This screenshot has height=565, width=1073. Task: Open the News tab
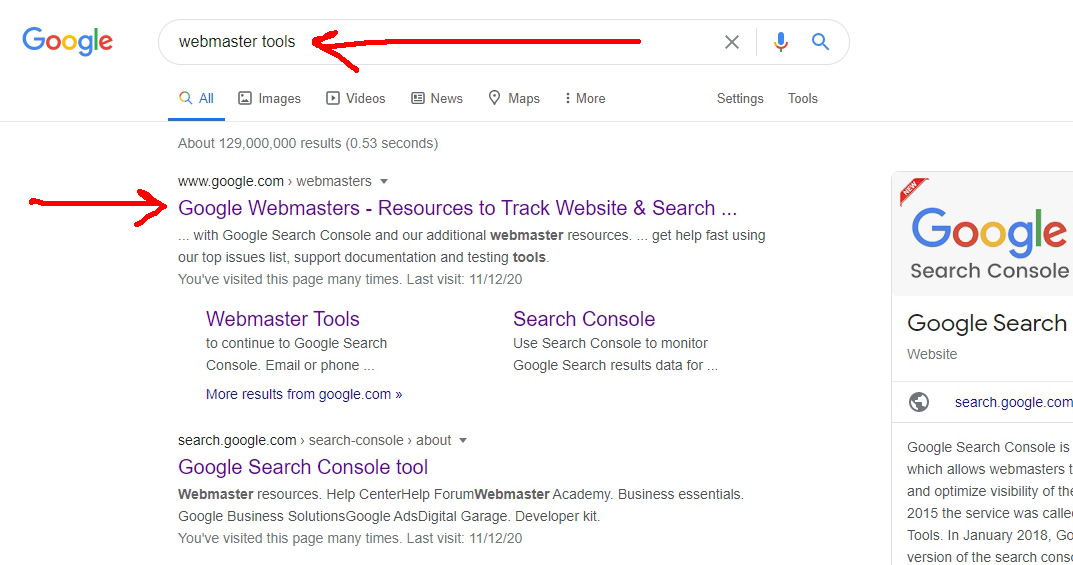[x=437, y=98]
